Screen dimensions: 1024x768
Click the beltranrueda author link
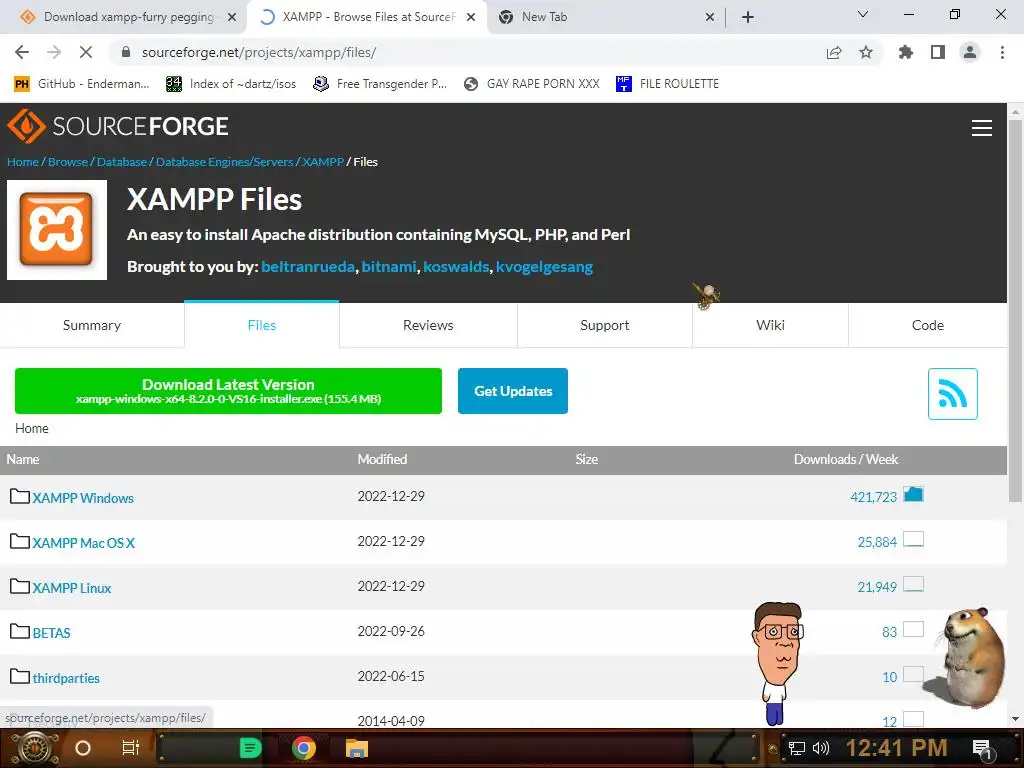coord(308,266)
